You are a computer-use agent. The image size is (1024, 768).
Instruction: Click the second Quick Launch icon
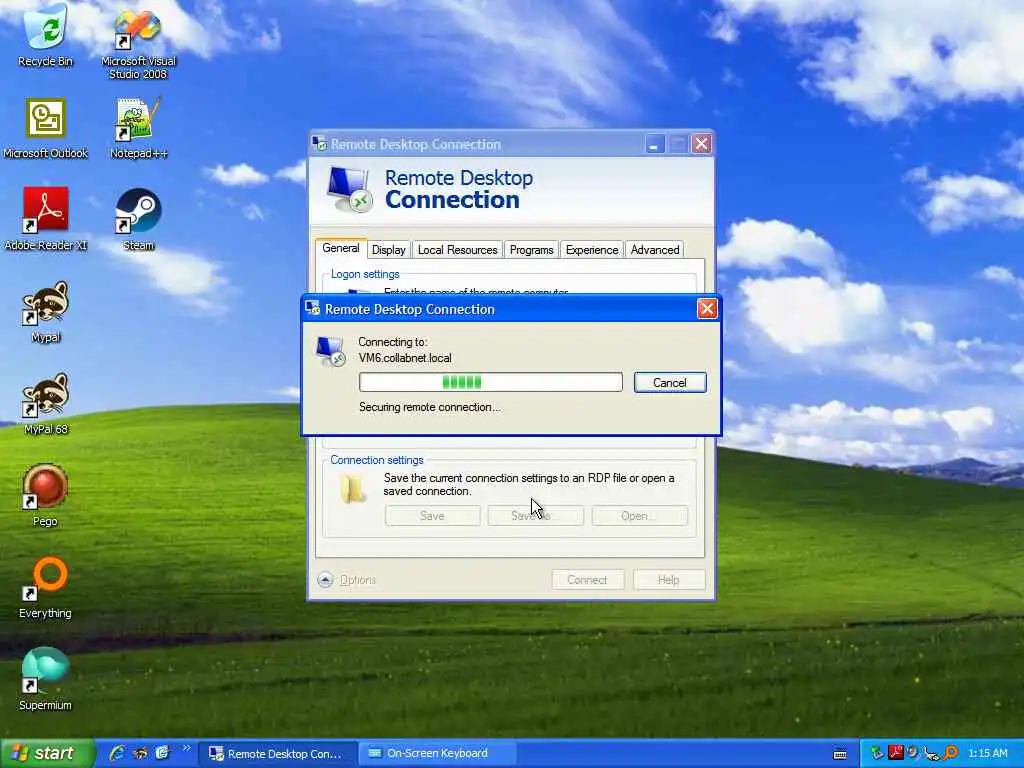tap(140, 753)
